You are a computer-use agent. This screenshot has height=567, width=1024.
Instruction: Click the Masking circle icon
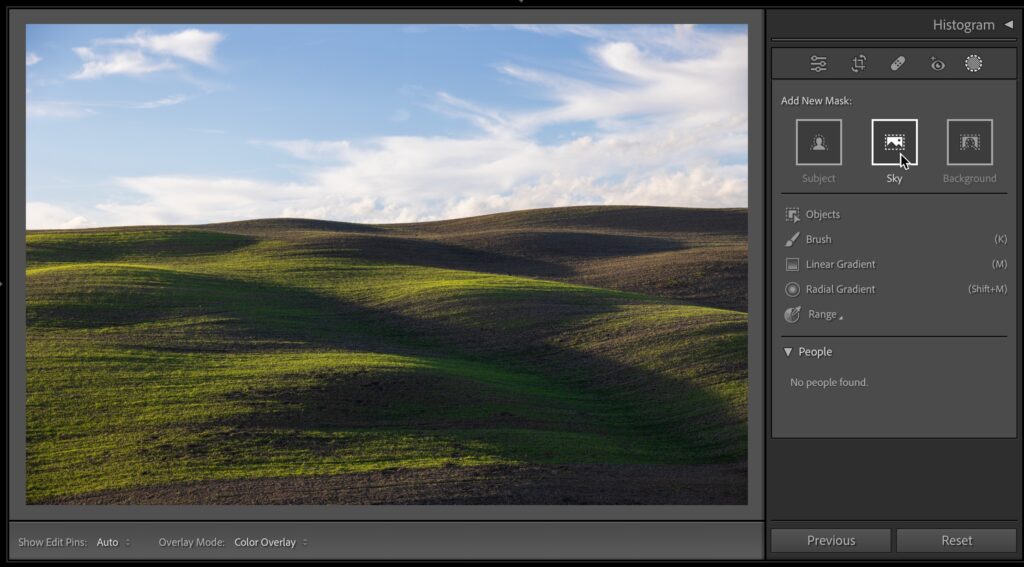point(973,64)
